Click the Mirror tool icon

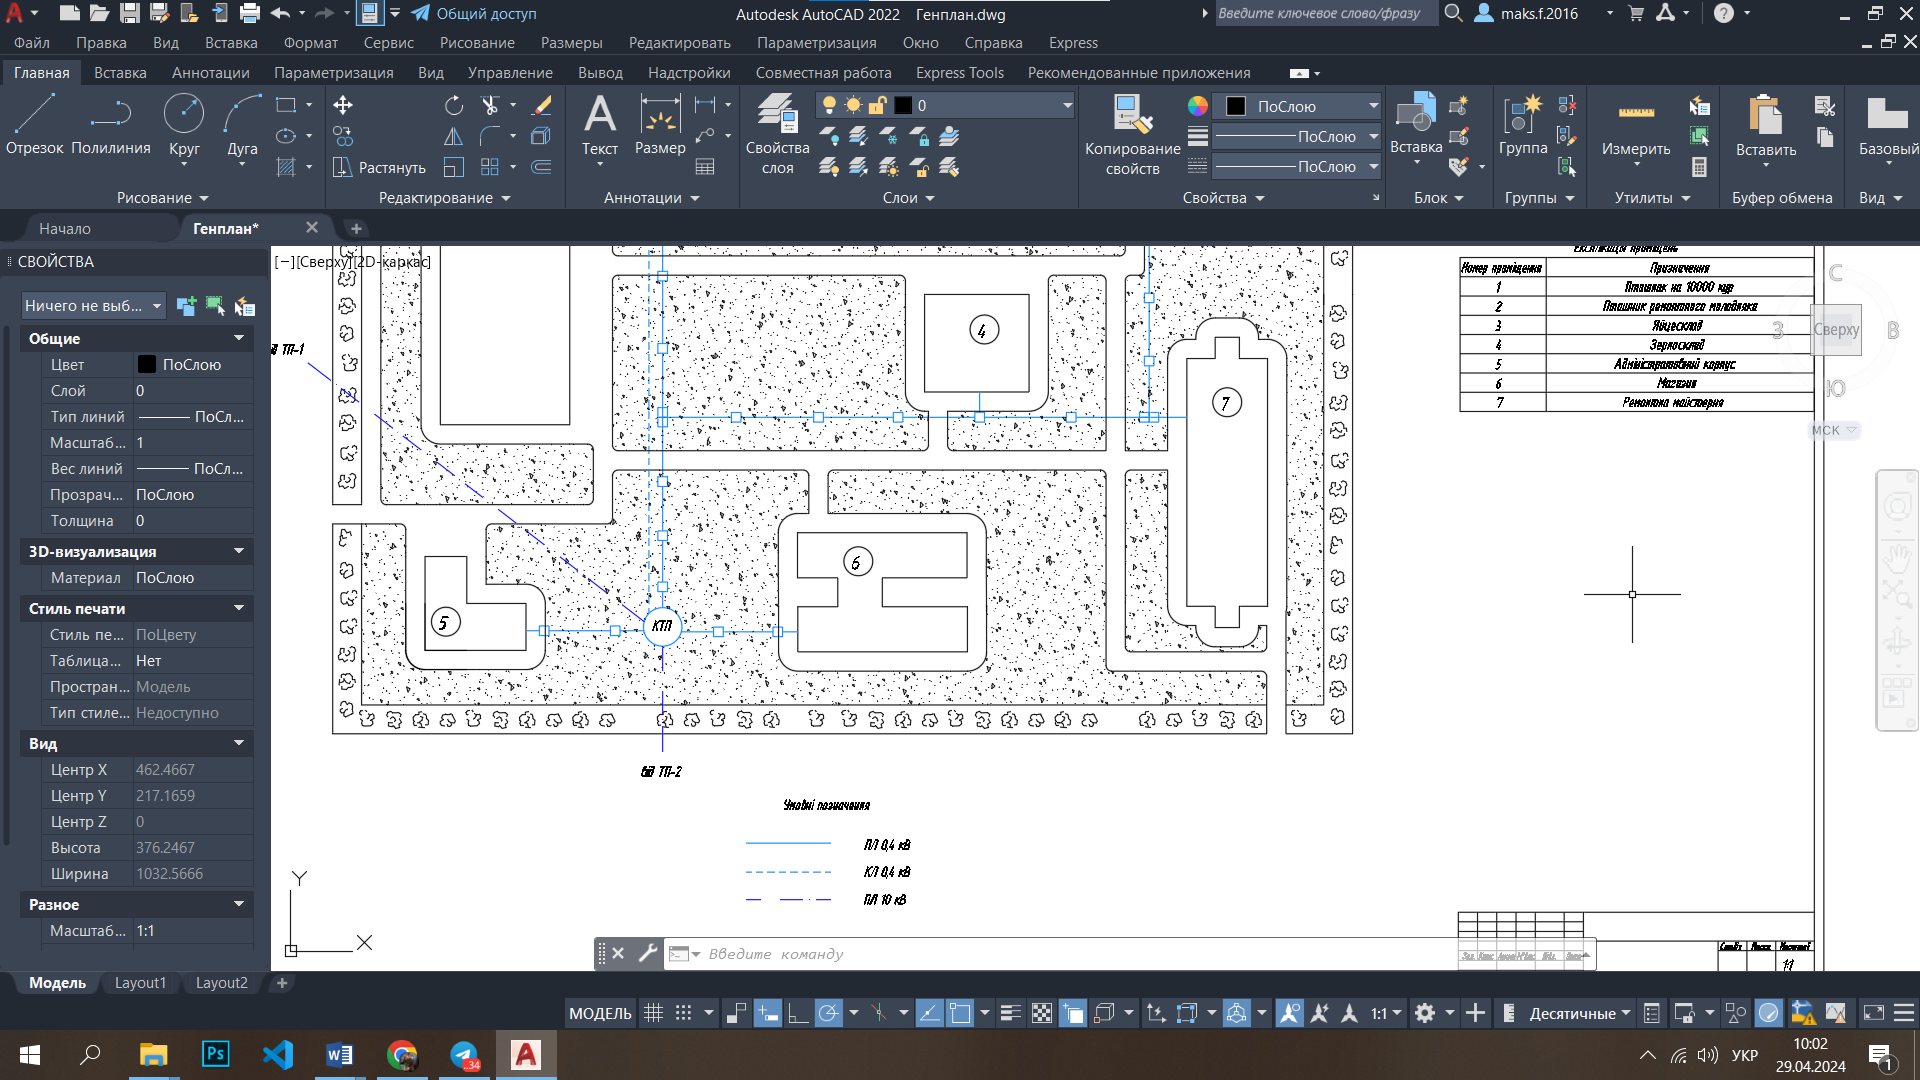pos(454,136)
